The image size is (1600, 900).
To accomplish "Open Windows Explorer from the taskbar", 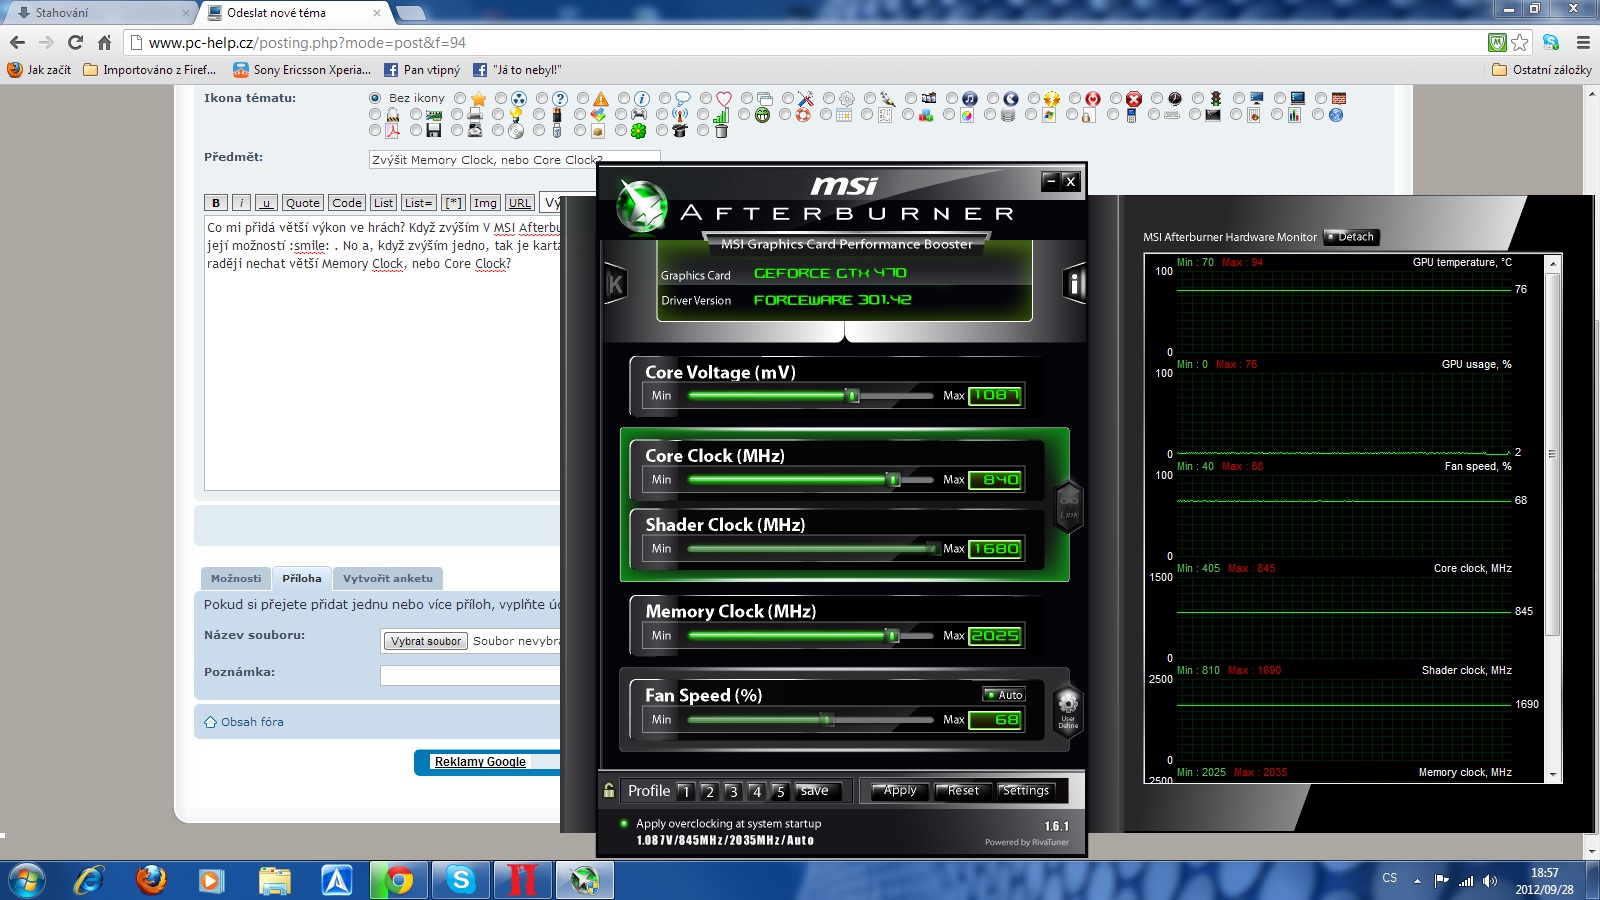I will click(x=274, y=881).
